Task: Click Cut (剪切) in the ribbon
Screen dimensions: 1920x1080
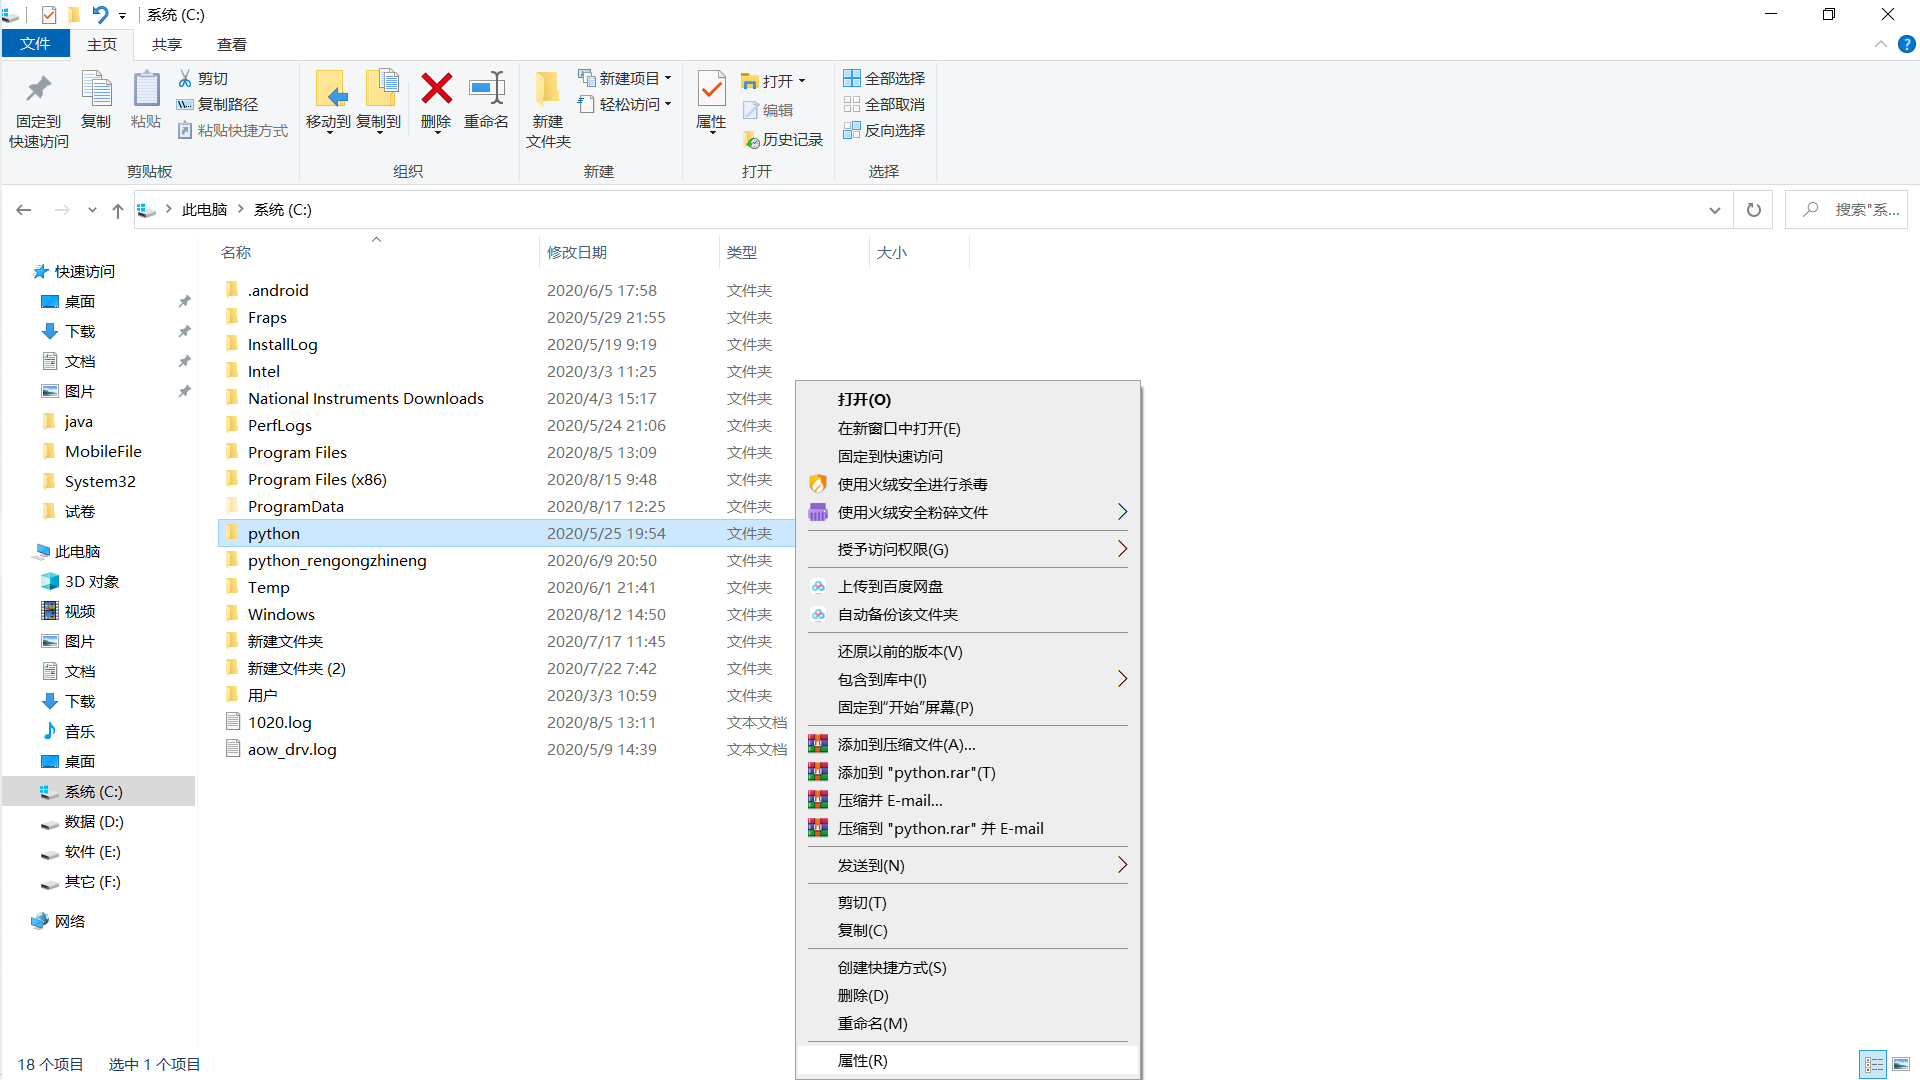Action: (203, 78)
